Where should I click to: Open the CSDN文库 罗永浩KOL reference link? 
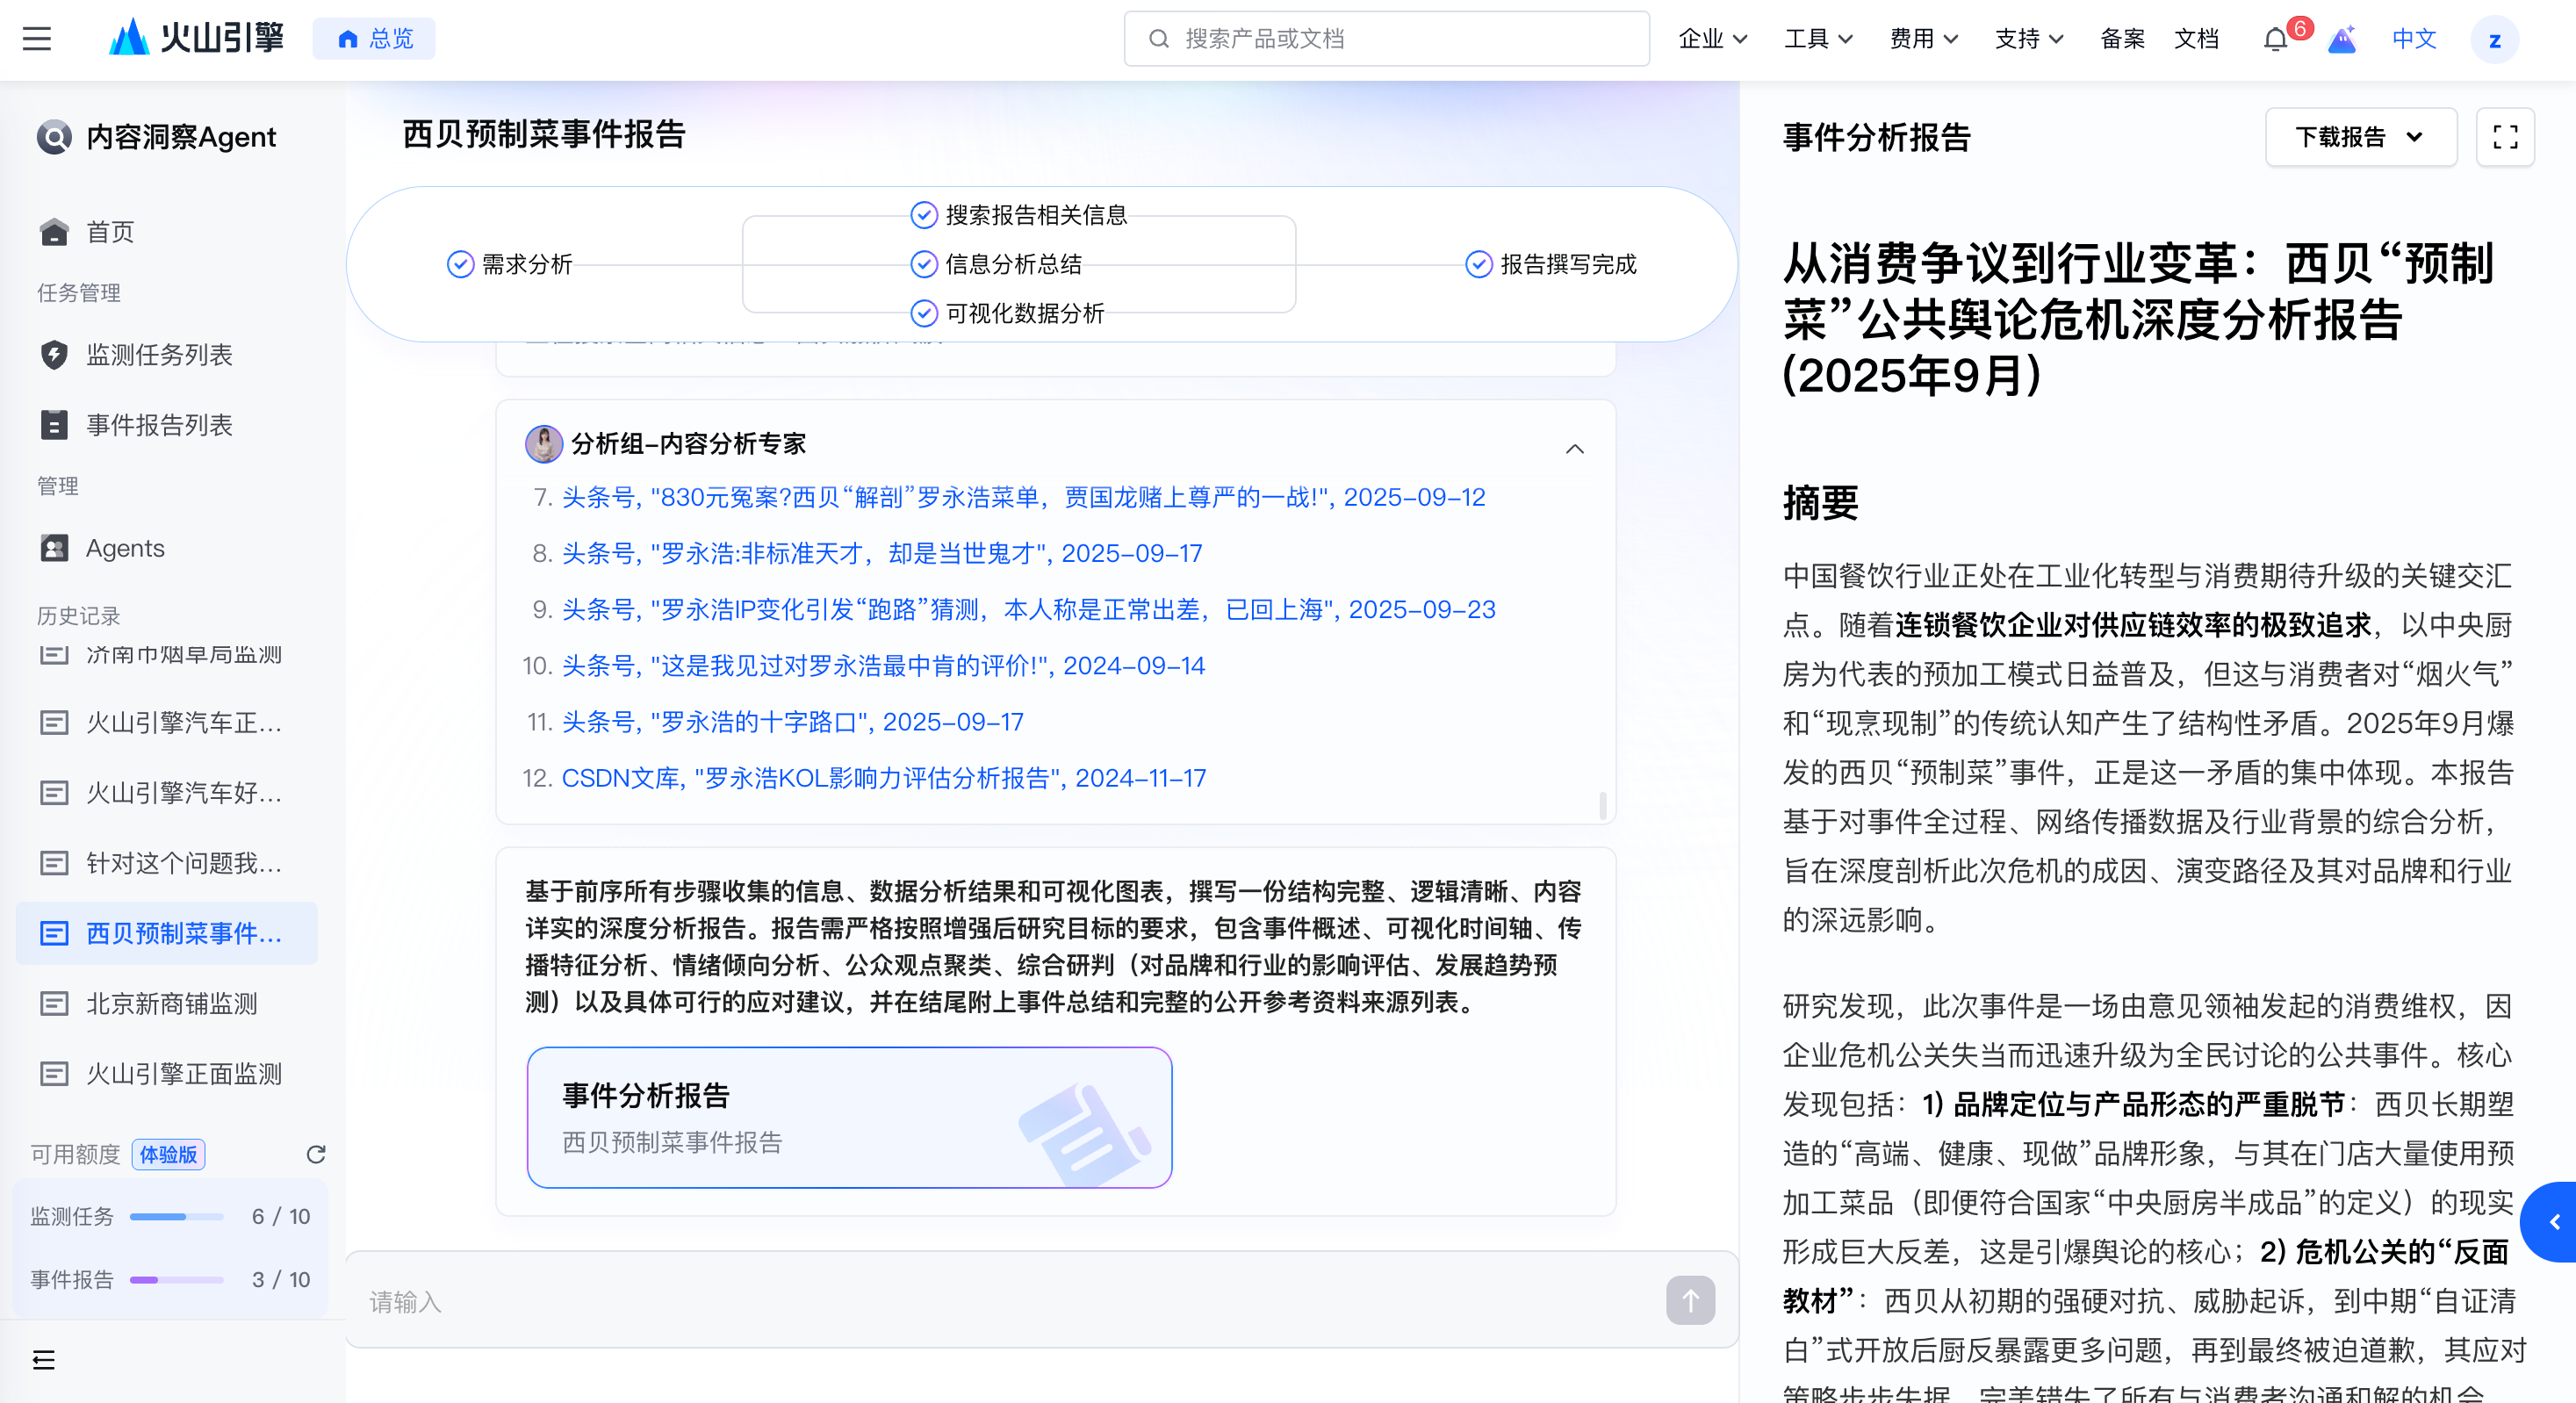(883, 778)
